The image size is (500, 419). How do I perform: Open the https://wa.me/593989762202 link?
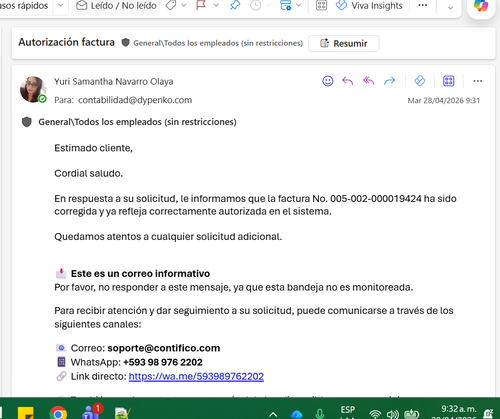pyautogui.click(x=196, y=377)
